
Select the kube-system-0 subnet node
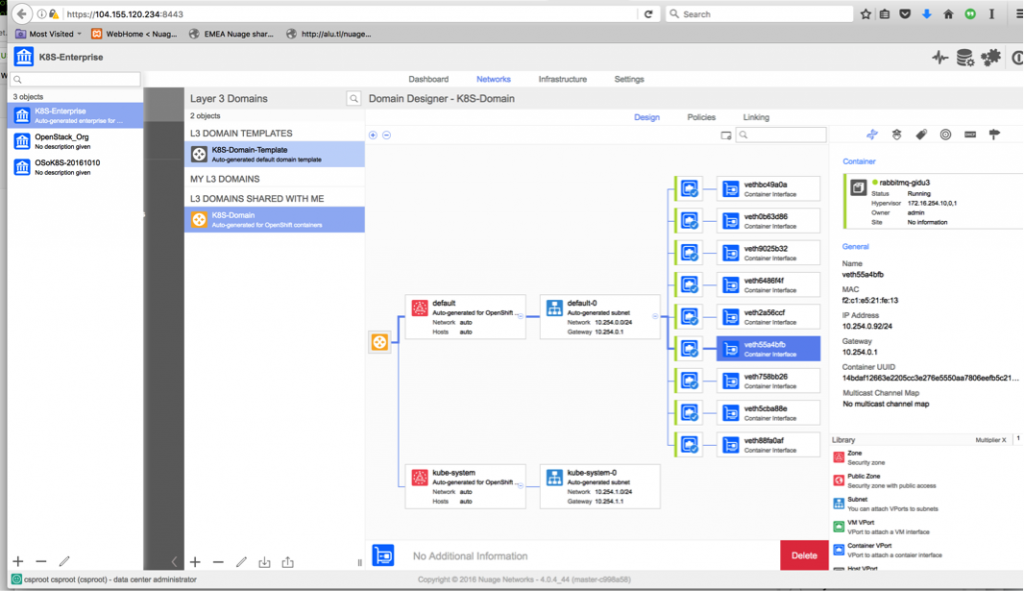pyautogui.click(x=600, y=487)
